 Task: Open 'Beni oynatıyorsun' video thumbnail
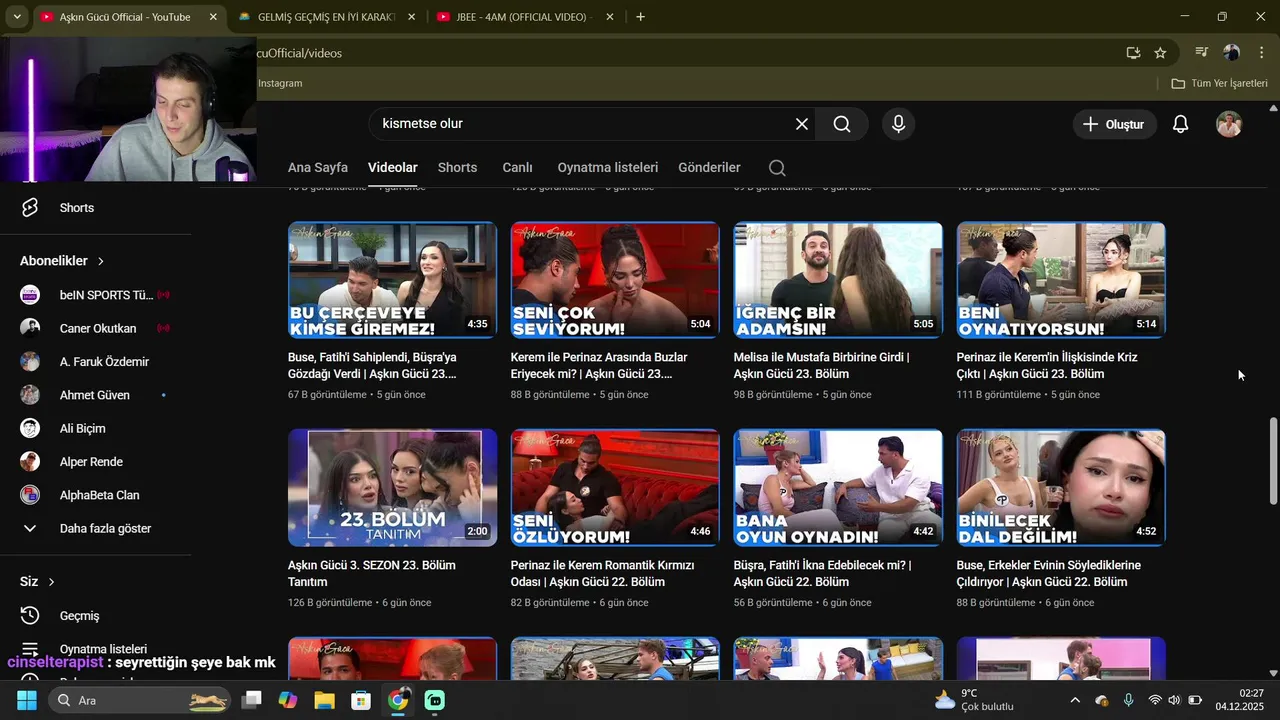1061,280
